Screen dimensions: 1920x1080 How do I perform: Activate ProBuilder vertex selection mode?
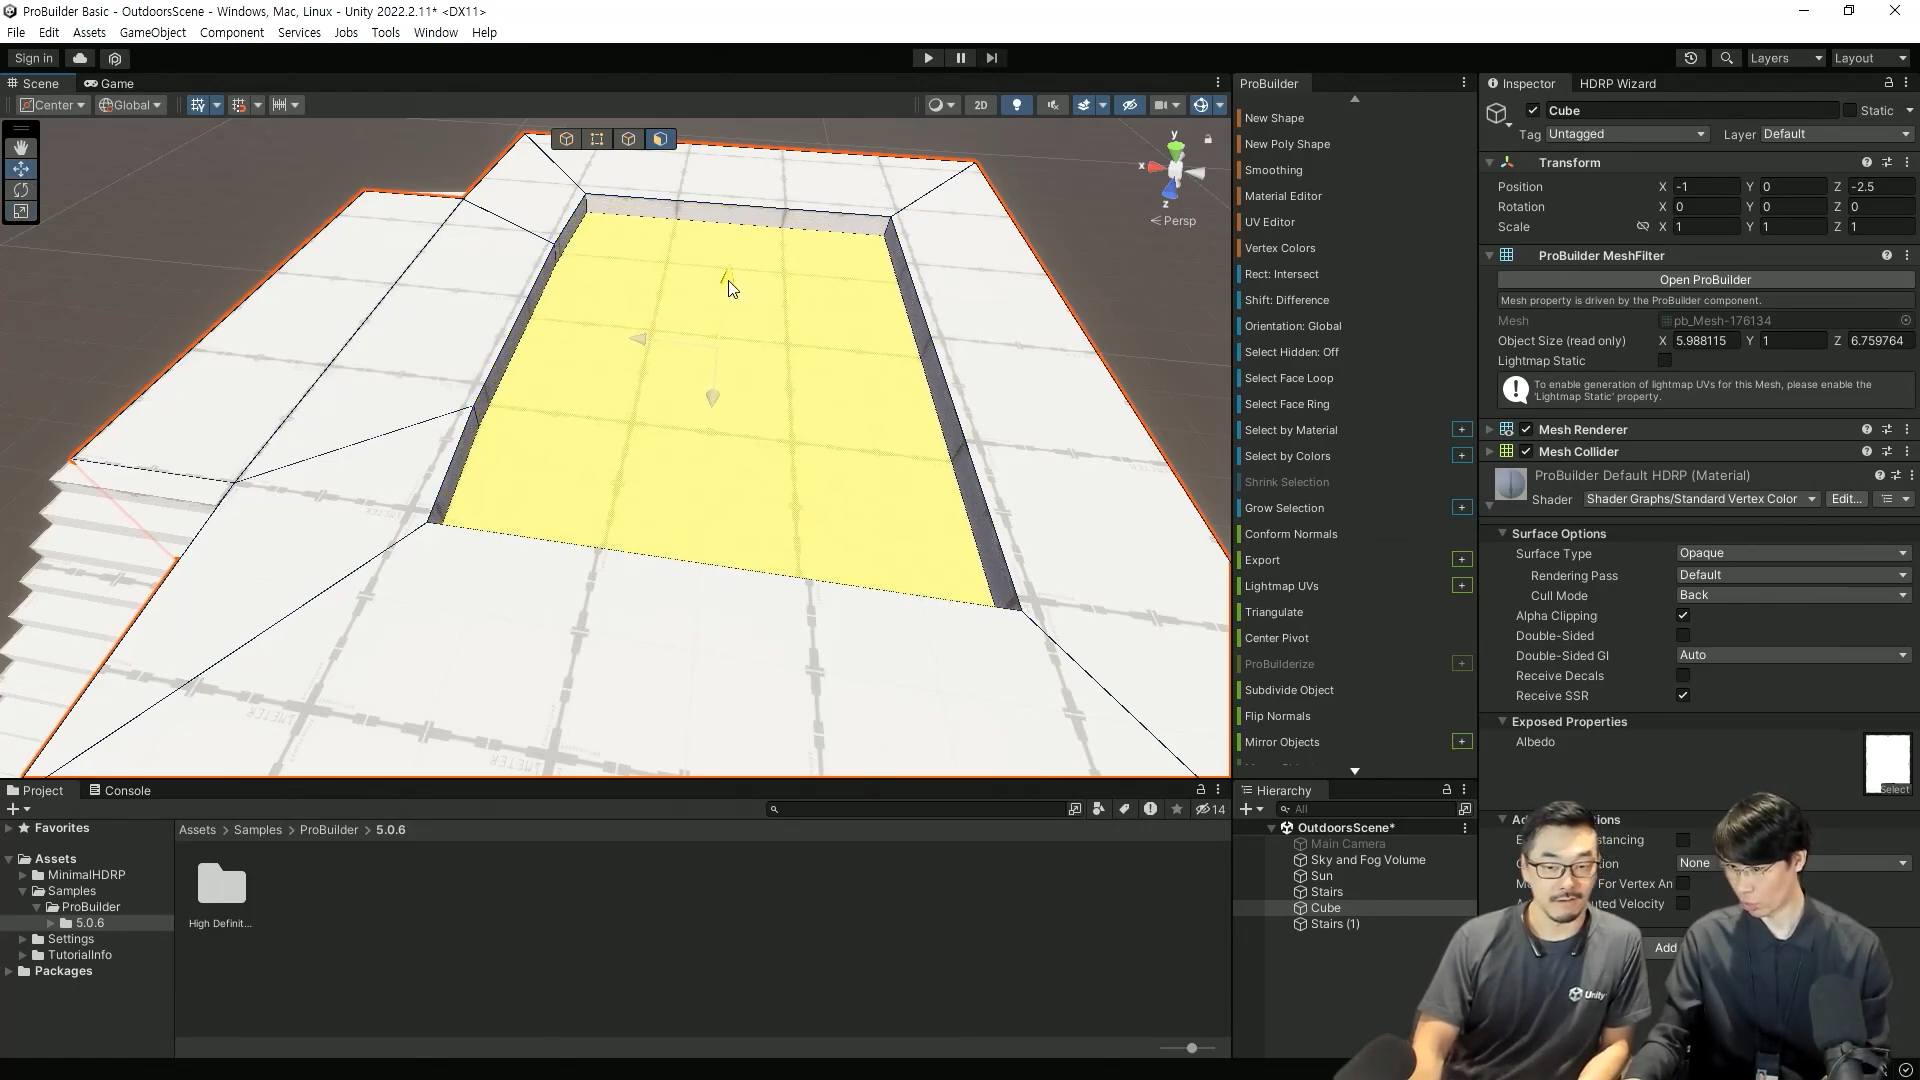[x=597, y=139]
